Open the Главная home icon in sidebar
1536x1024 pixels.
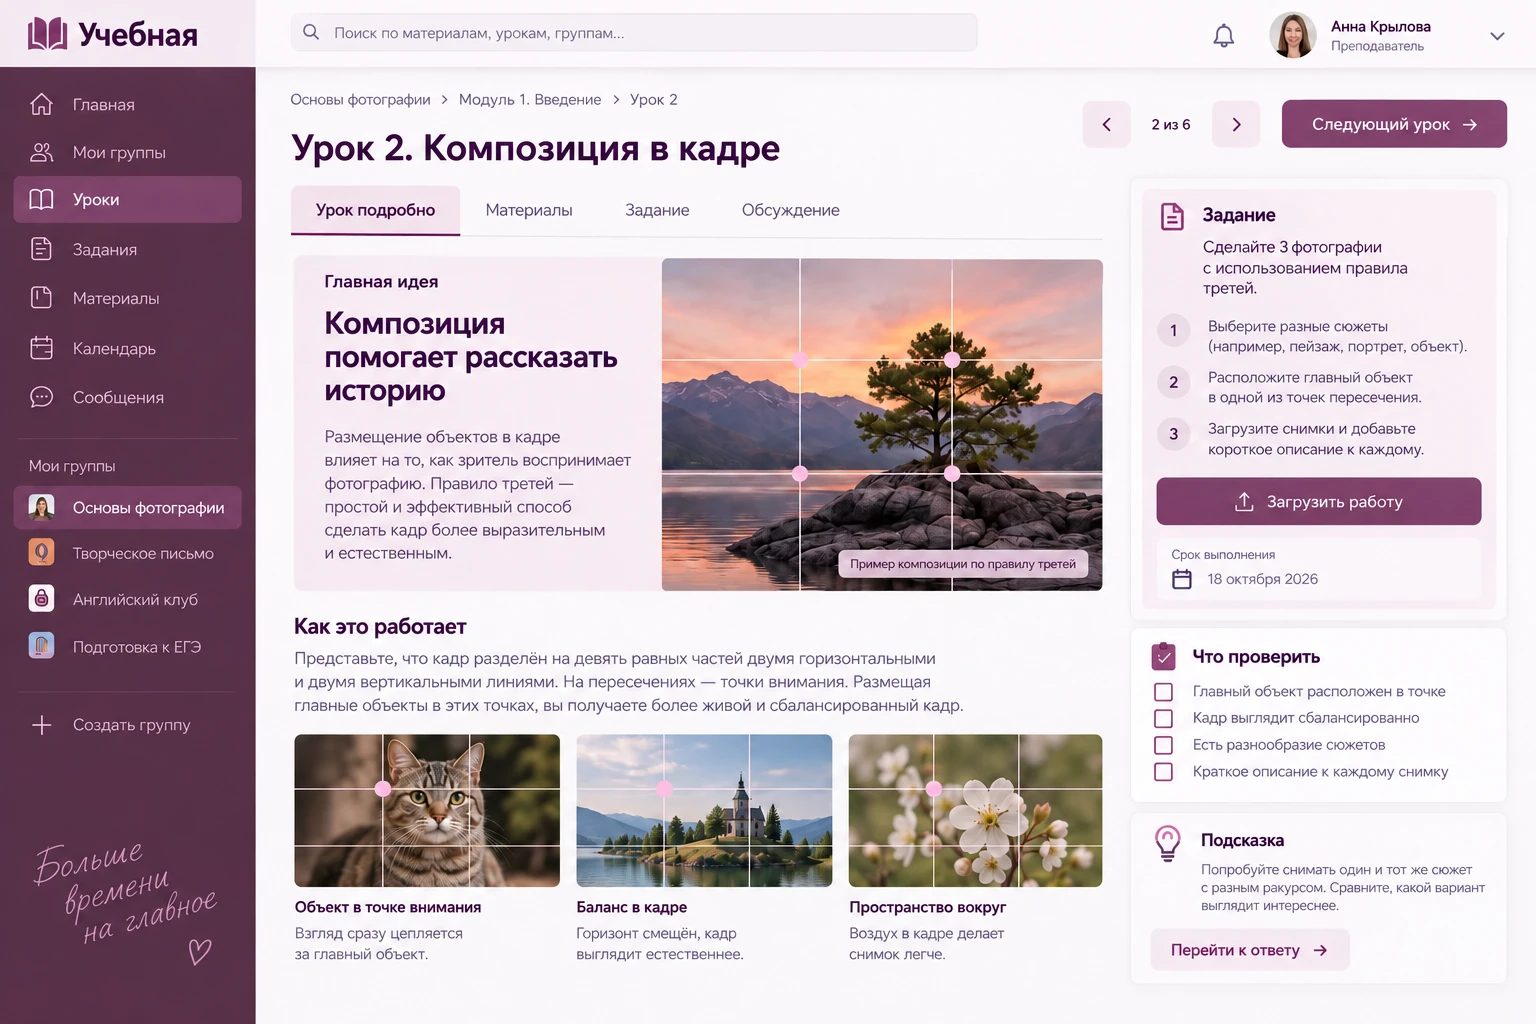pos(41,104)
